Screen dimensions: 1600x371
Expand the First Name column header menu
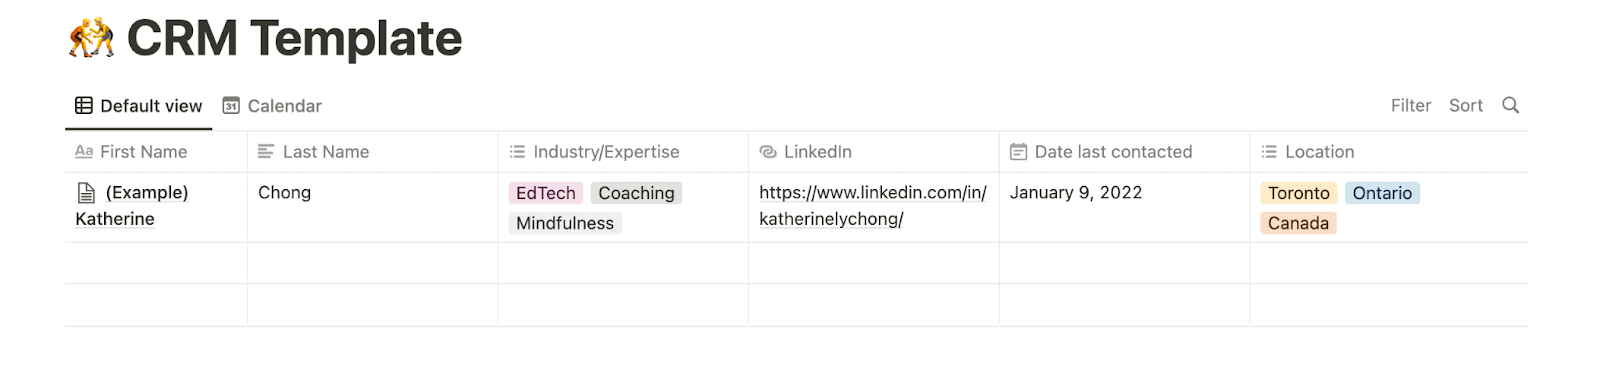tap(156, 152)
